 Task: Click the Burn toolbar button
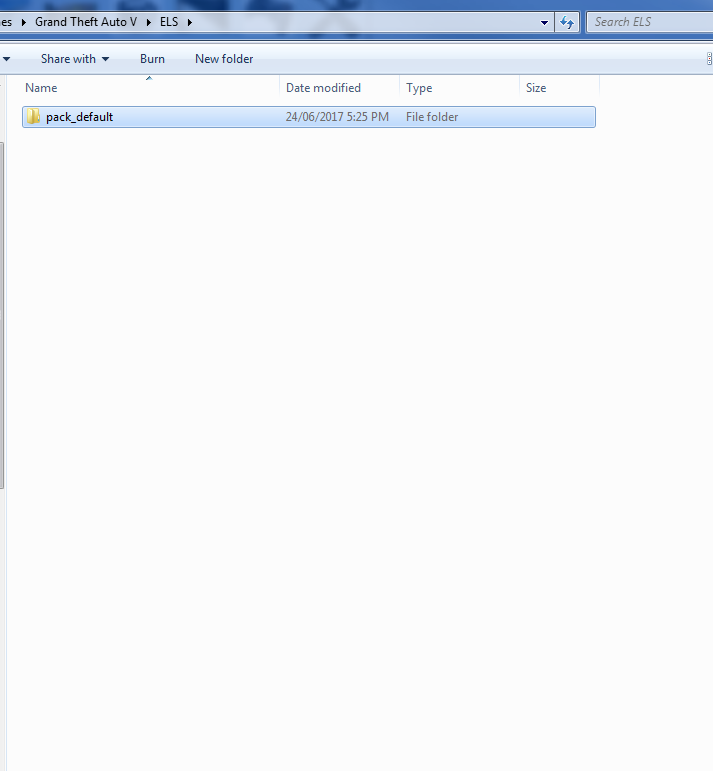click(x=152, y=59)
